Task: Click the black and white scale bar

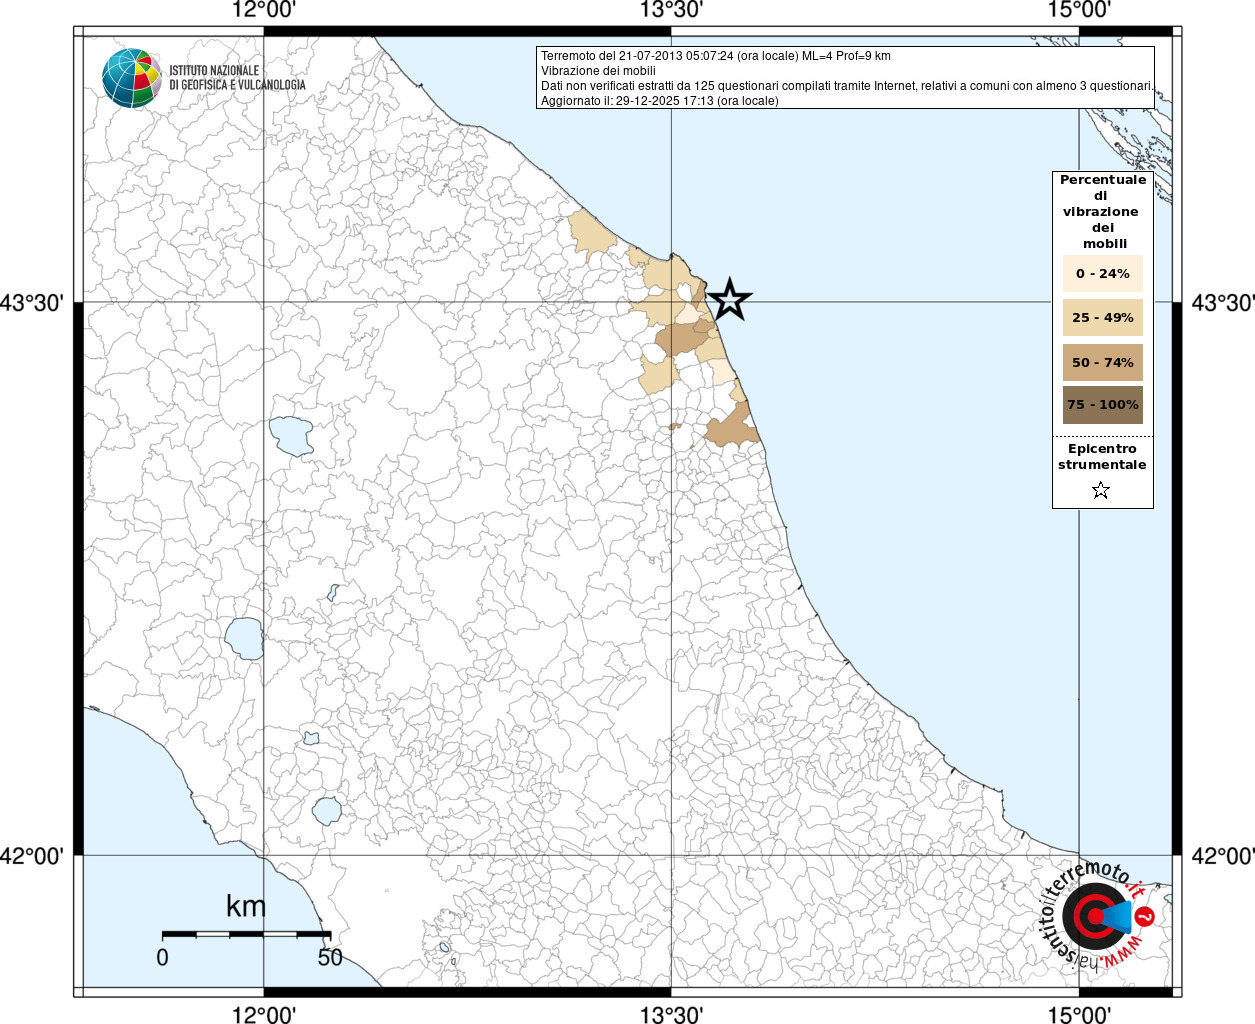Action: coord(246,934)
